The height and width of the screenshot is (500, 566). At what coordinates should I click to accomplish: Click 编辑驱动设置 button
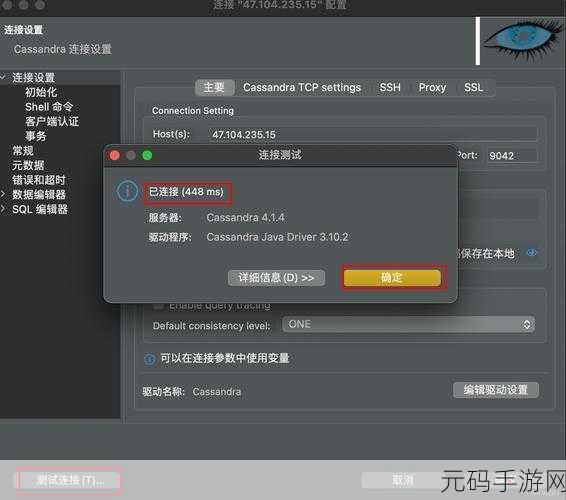(x=496, y=390)
